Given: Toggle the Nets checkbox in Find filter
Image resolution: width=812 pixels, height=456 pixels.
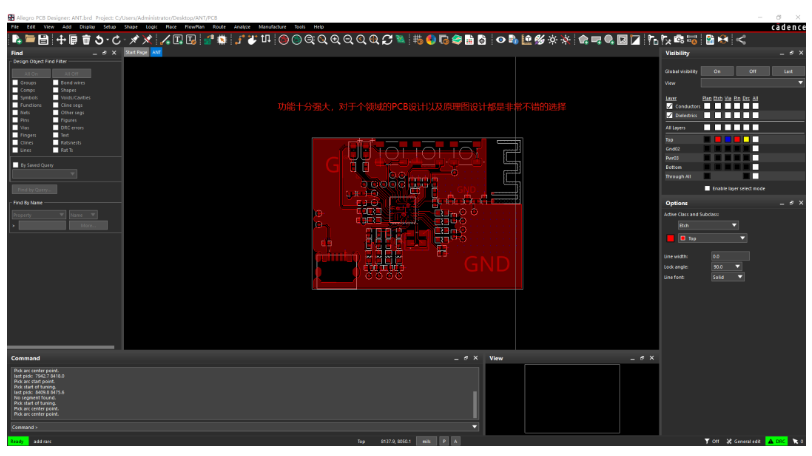Looking at the screenshot, I should click(15, 113).
